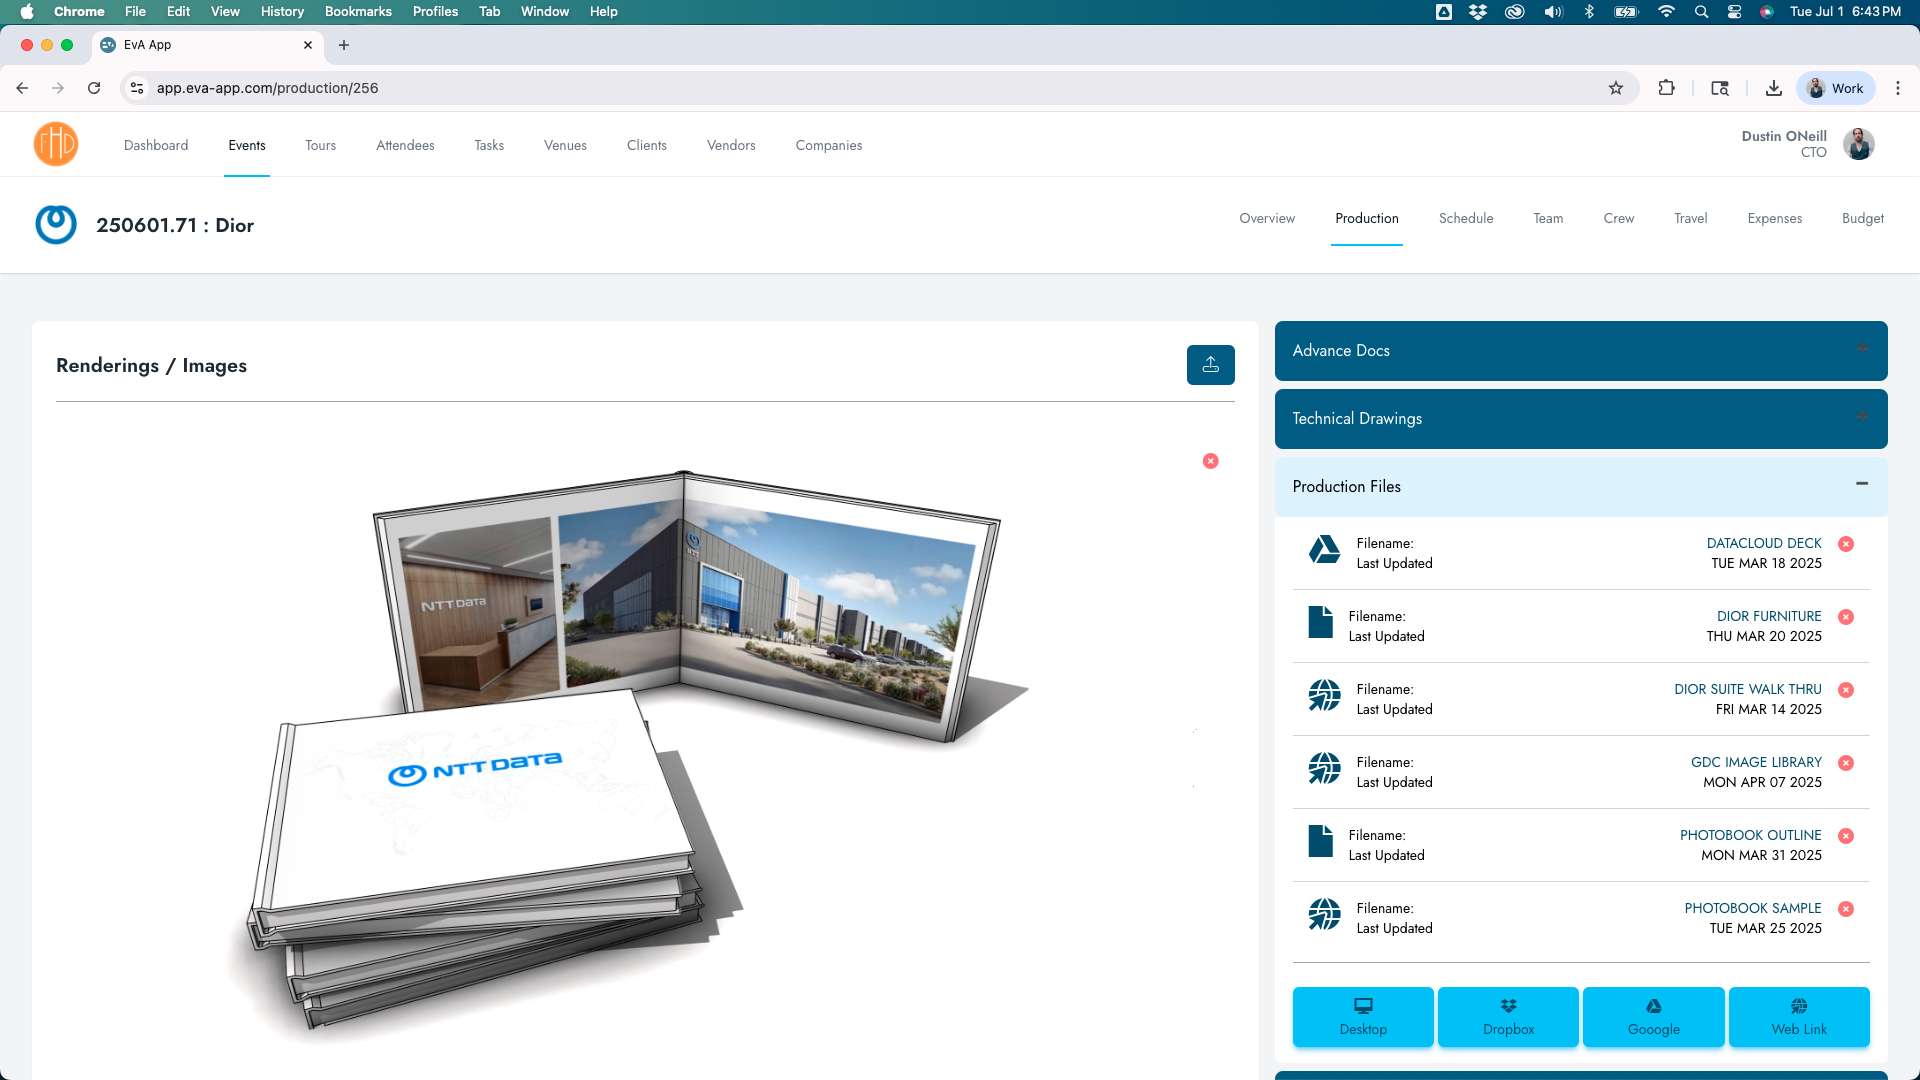Open the Crew tab
Viewport: 1920px width, 1080px height.
1618,218
